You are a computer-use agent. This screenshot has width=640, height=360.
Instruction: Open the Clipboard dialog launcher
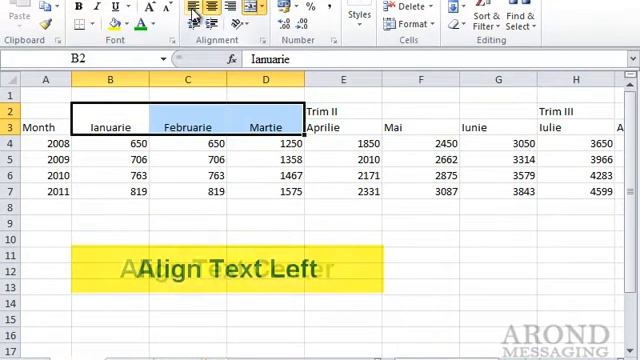point(58,40)
